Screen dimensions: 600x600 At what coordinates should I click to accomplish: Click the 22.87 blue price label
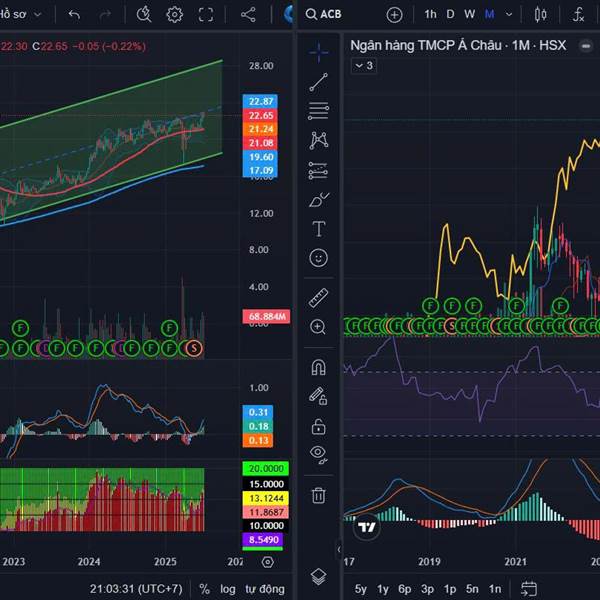260,101
